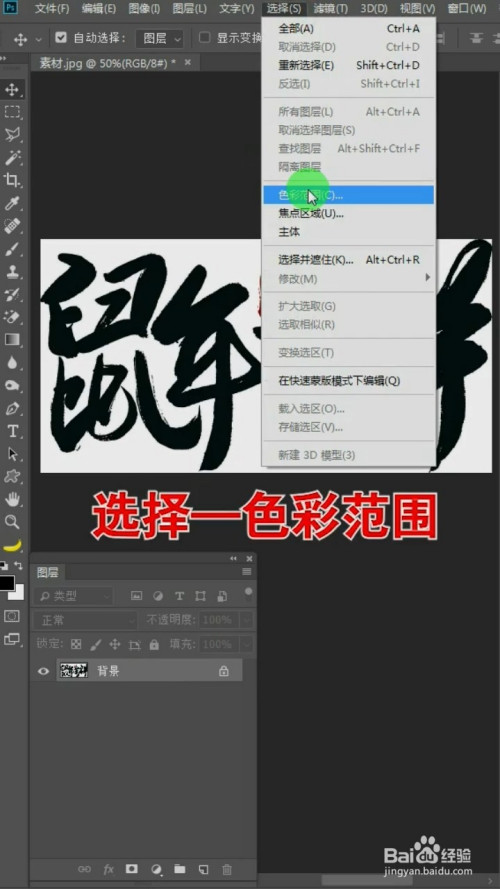500x889 pixels.
Task: Select the Blur tool (water drop)
Action: coord(12,362)
